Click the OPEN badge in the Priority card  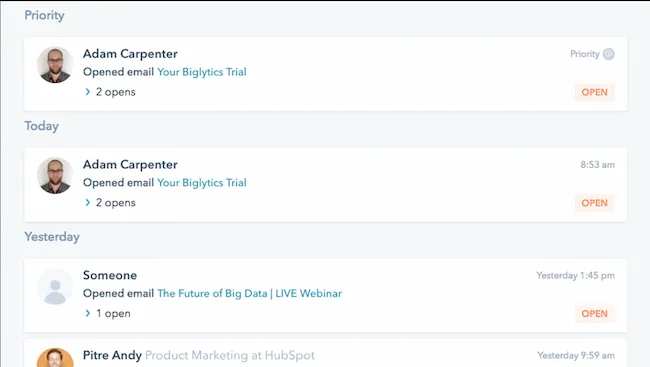[x=594, y=92]
